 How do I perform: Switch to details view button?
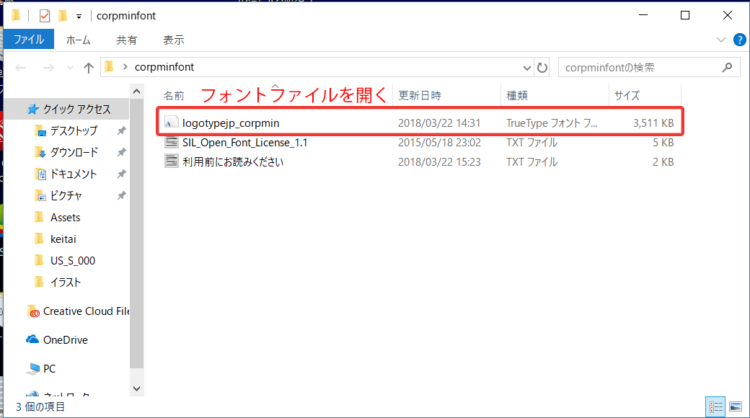pos(716,406)
